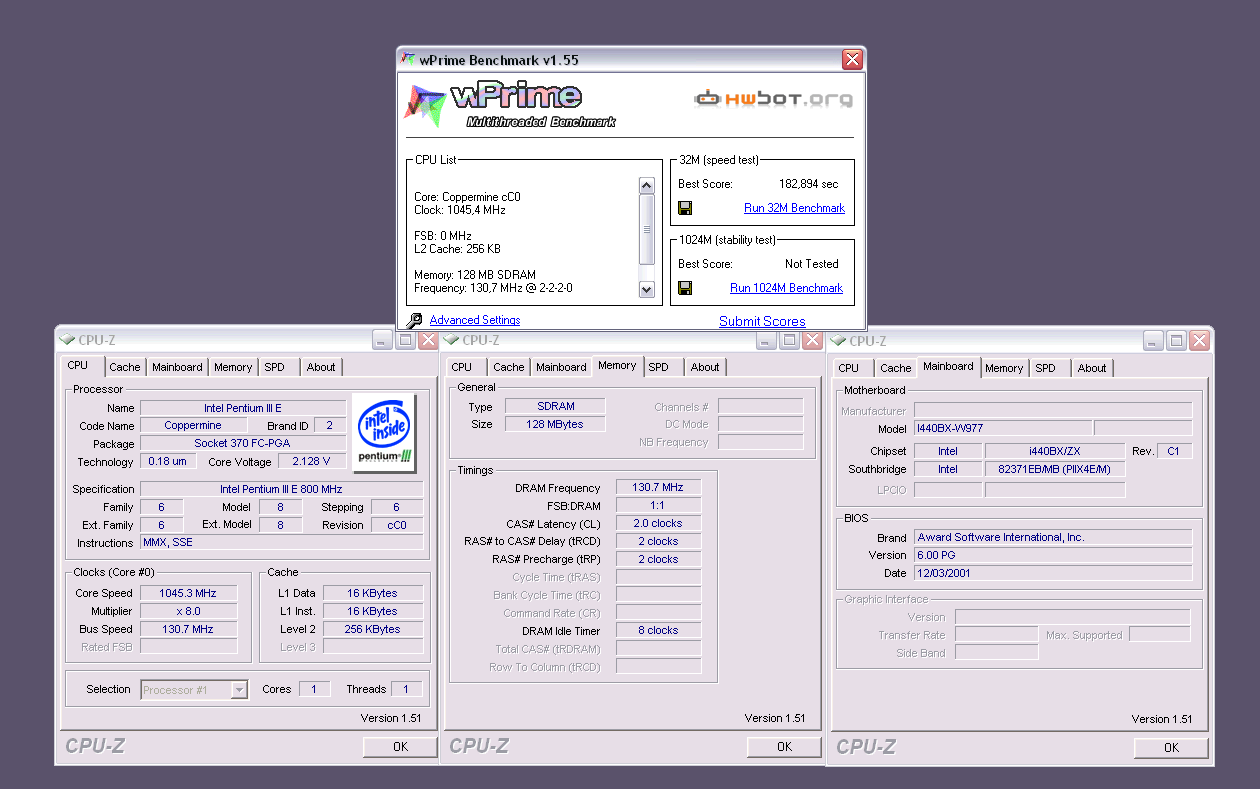Image resolution: width=1260 pixels, height=789 pixels.
Task: Minimize the CPU-Z window showing CPU tab
Action: point(382,340)
